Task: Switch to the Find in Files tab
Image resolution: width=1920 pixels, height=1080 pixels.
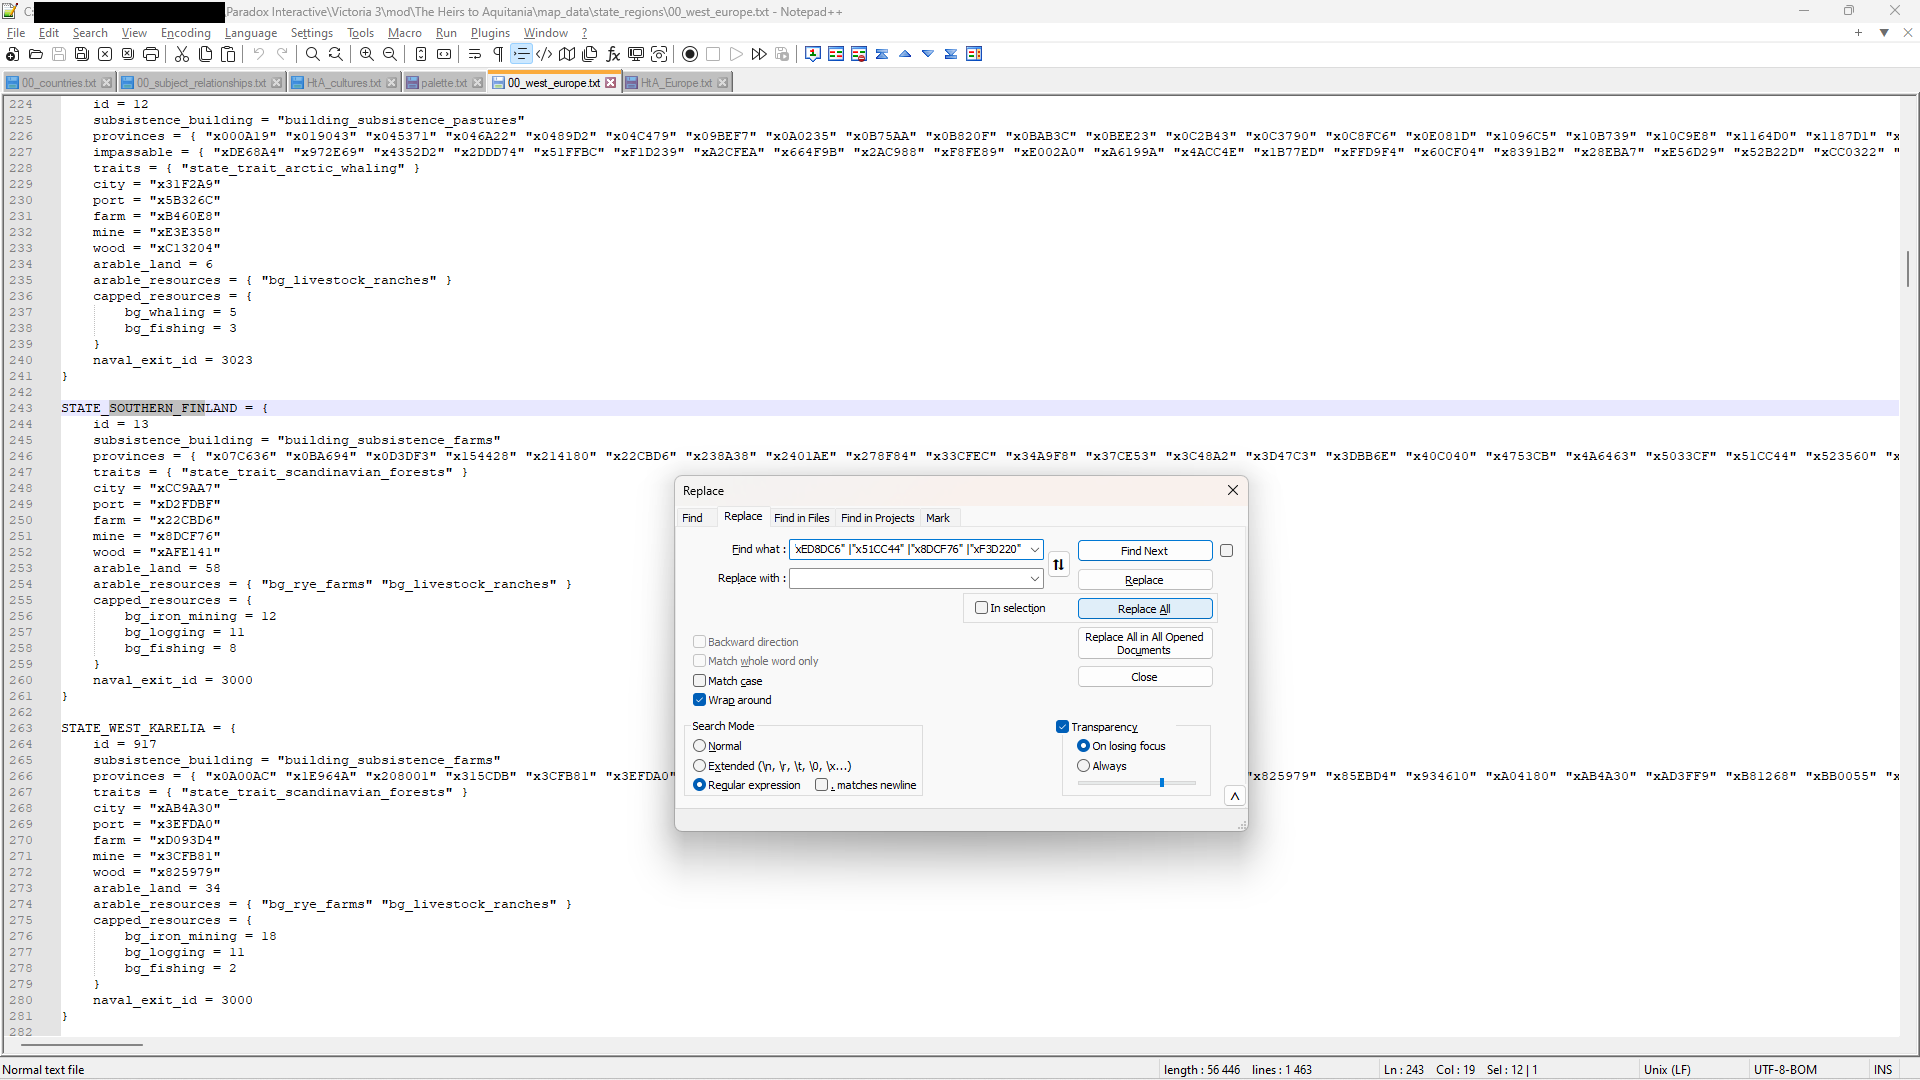Action: pos(801,518)
